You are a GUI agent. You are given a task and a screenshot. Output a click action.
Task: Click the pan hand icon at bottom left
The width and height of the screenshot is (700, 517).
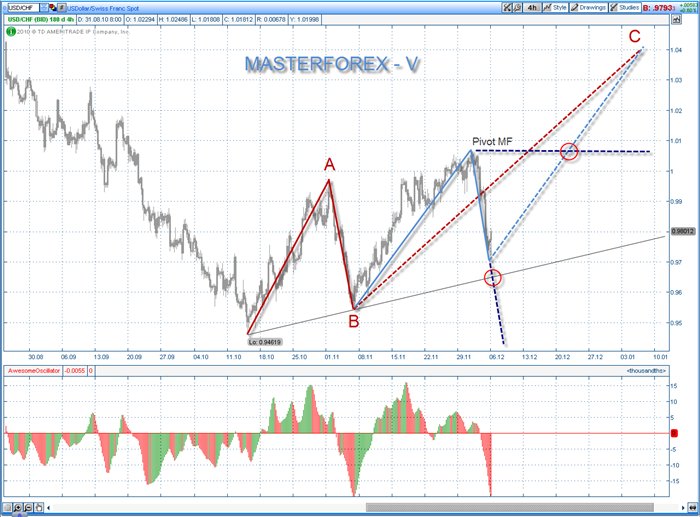38,508
